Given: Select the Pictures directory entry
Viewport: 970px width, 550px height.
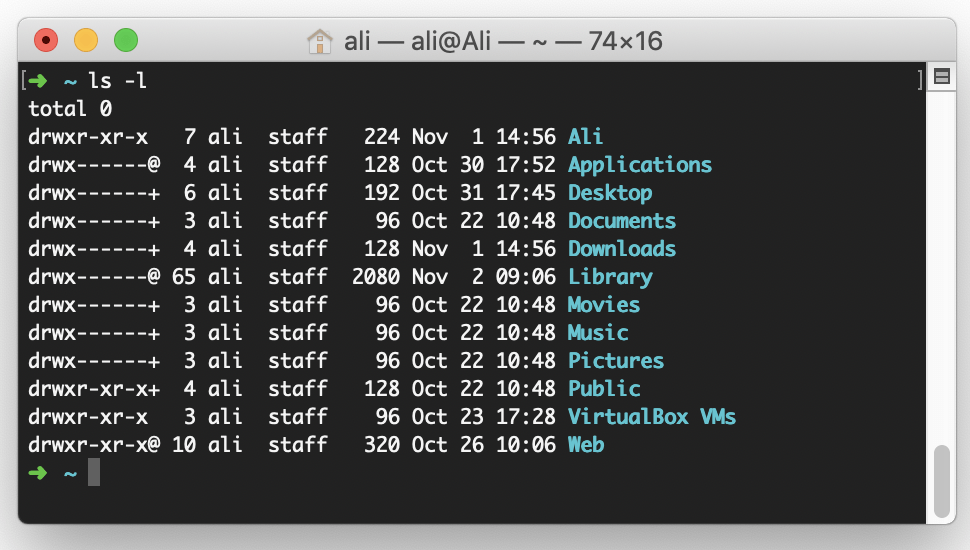Looking at the screenshot, I should pyautogui.click(x=616, y=361).
